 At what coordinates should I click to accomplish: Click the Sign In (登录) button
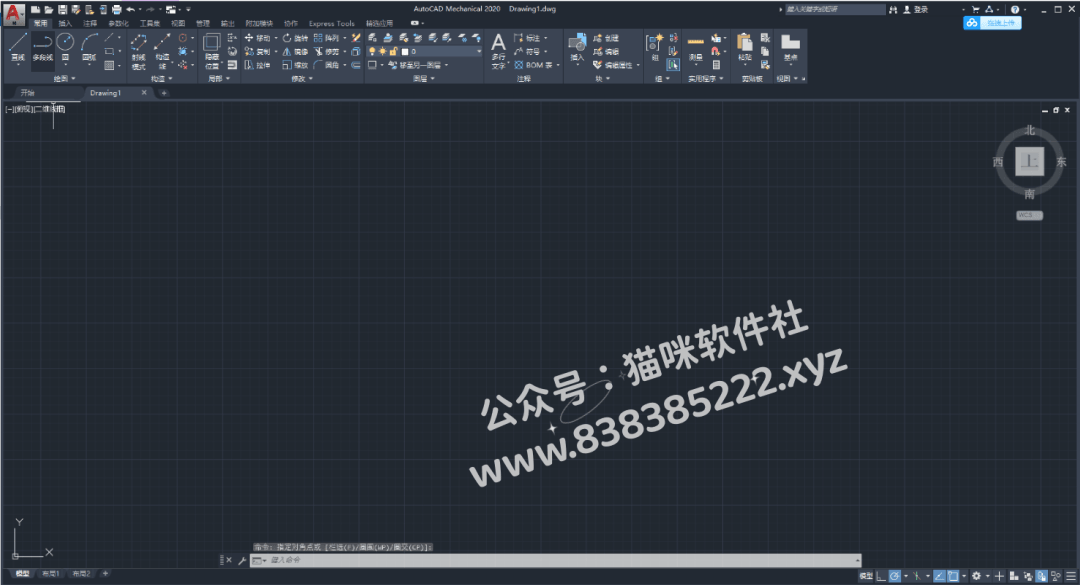click(915, 10)
